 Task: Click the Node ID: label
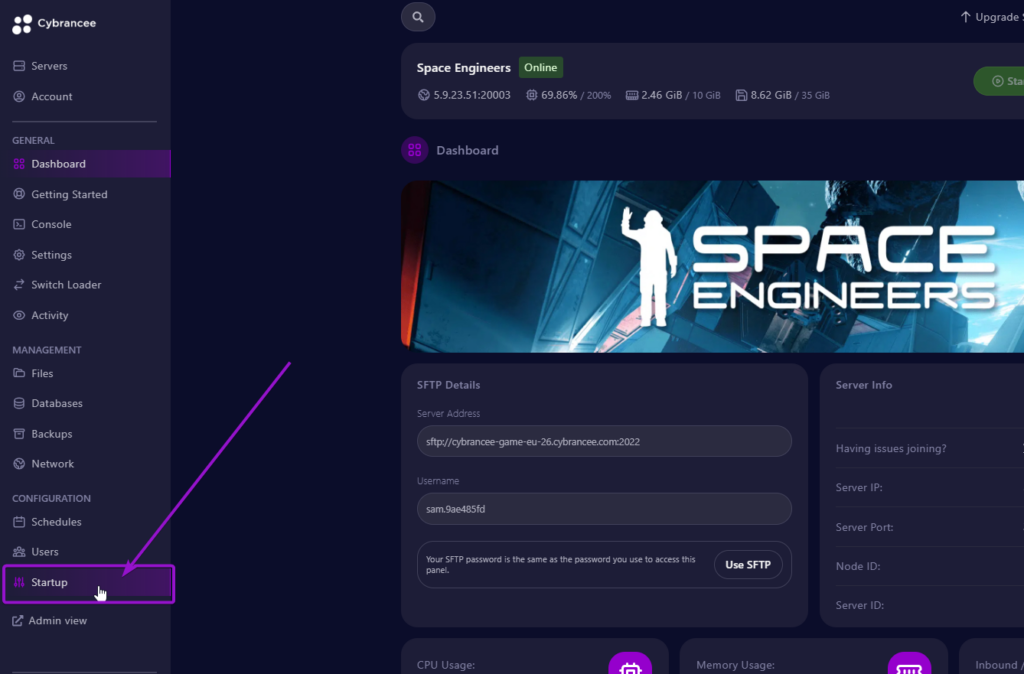point(857,566)
